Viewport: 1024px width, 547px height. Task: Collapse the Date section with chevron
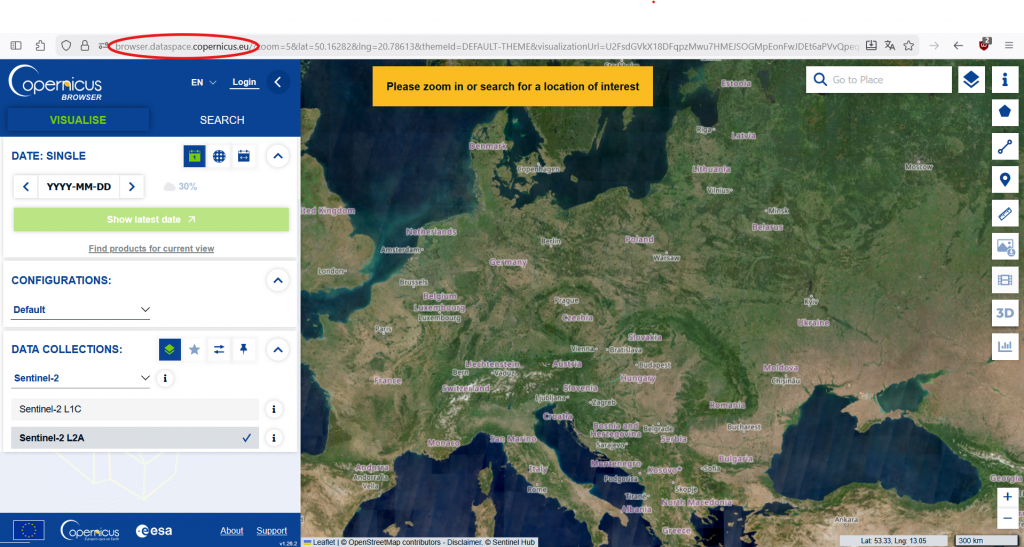point(278,156)
